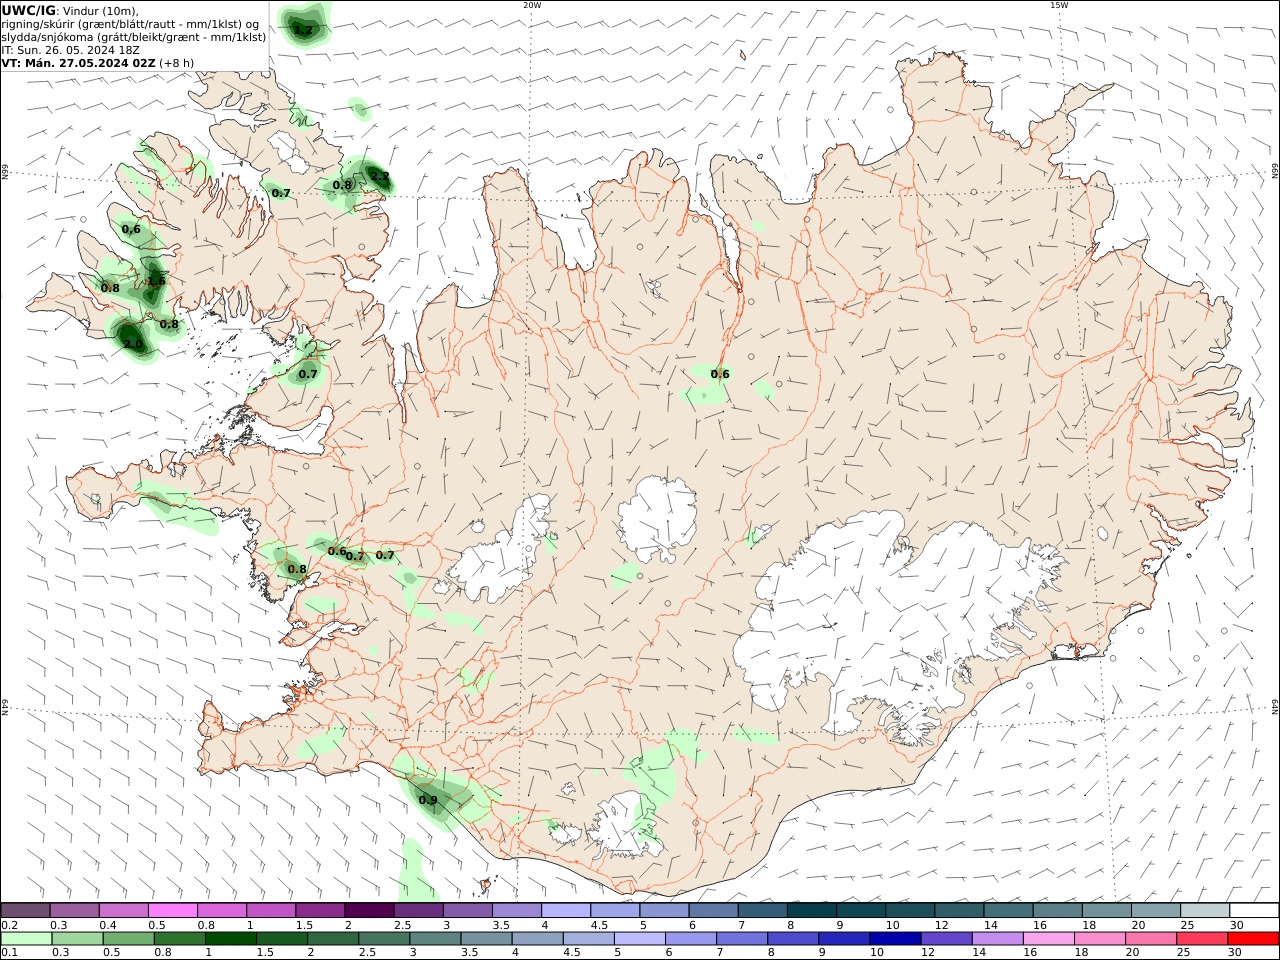Click the white snow legend swatch at 30 mm
Viewport: 1280px width, 960px height.
pyautogui.click(x=1254, y=911)
